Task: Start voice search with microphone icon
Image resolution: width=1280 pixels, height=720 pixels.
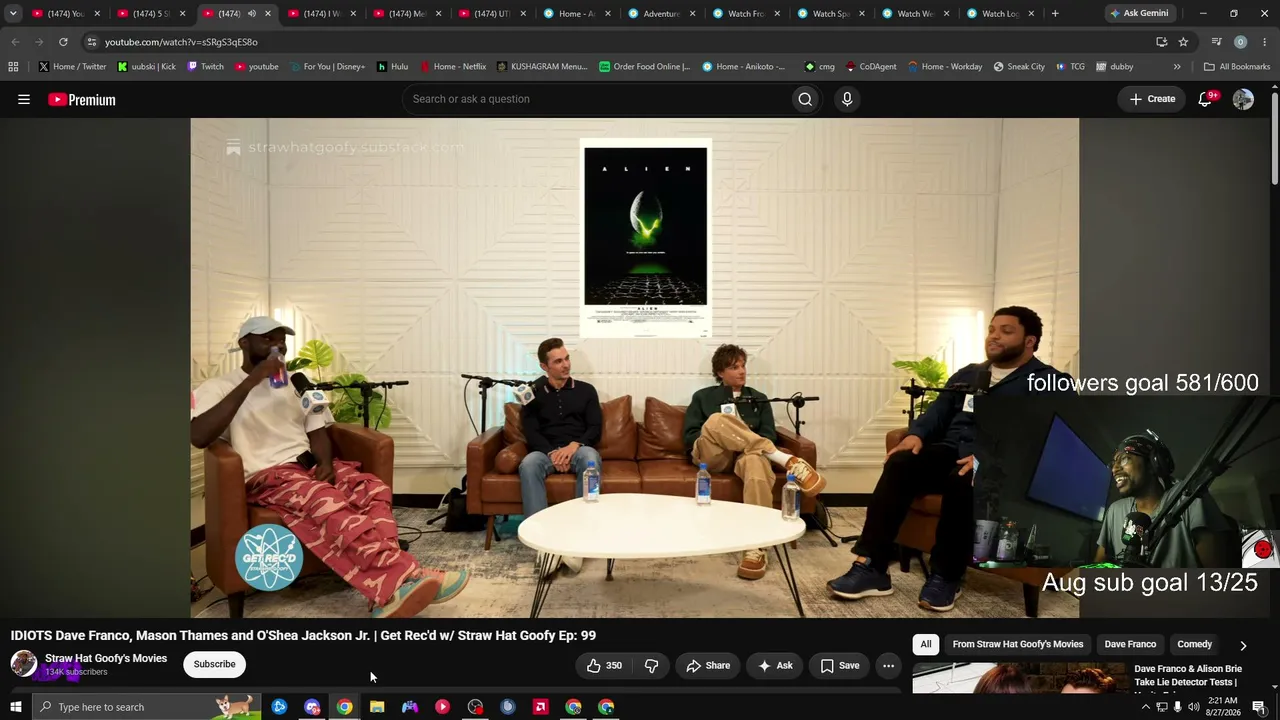Action: pyautogui.click(x=847, y=99)
